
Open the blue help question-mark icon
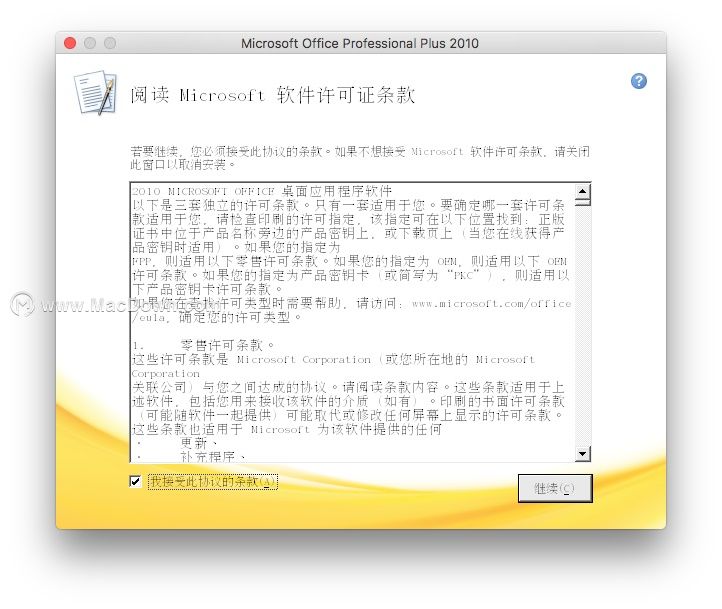pyautogui.click(x=638, y=81)
